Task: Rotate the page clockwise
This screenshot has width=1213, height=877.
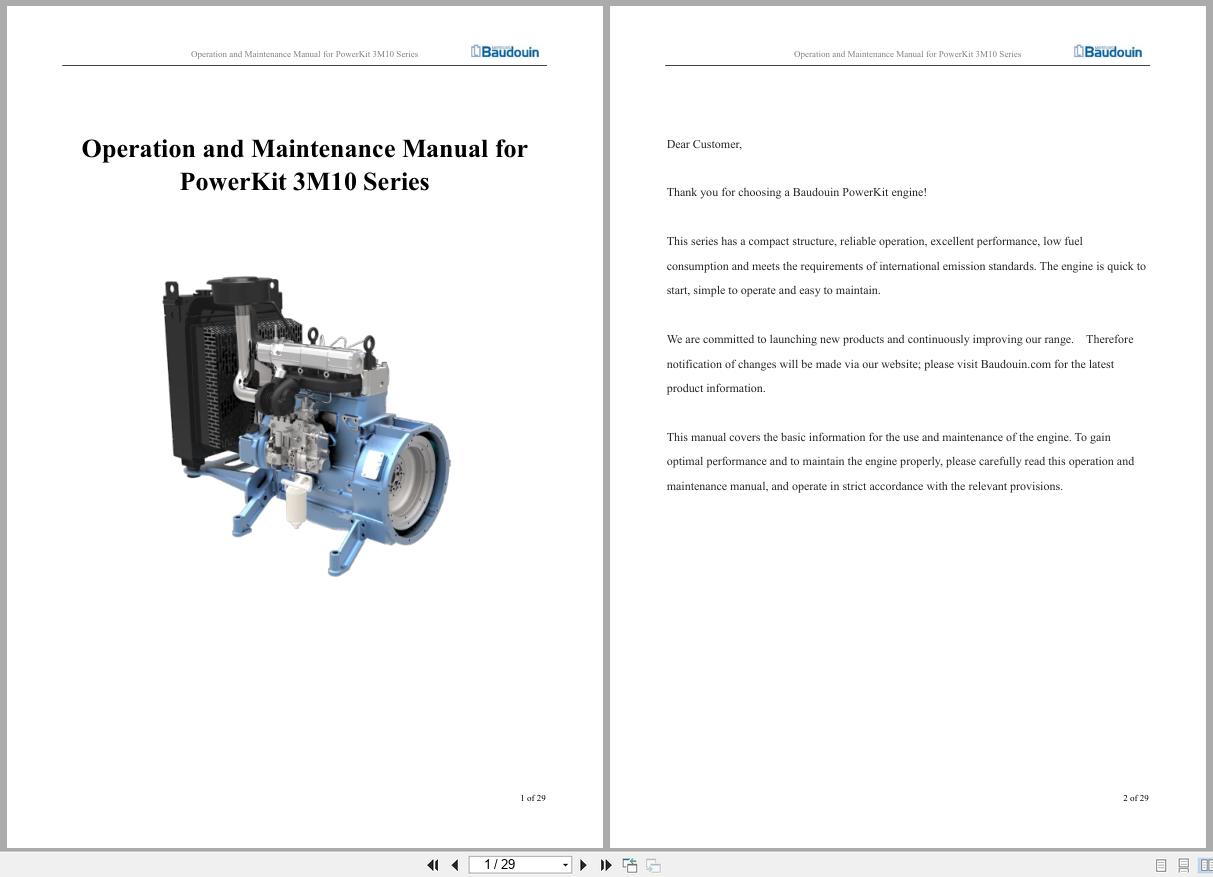Action: pos(652,864)
